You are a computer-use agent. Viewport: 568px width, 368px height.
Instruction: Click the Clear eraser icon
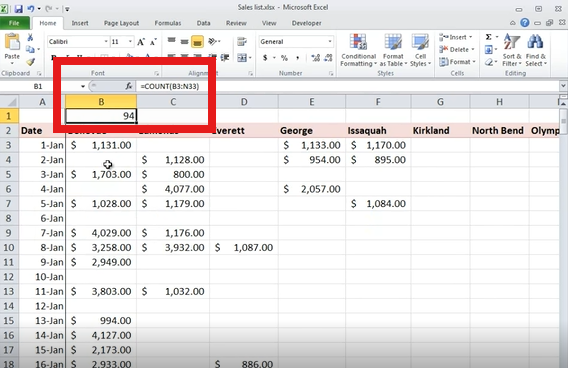click(x=489, y=62)
